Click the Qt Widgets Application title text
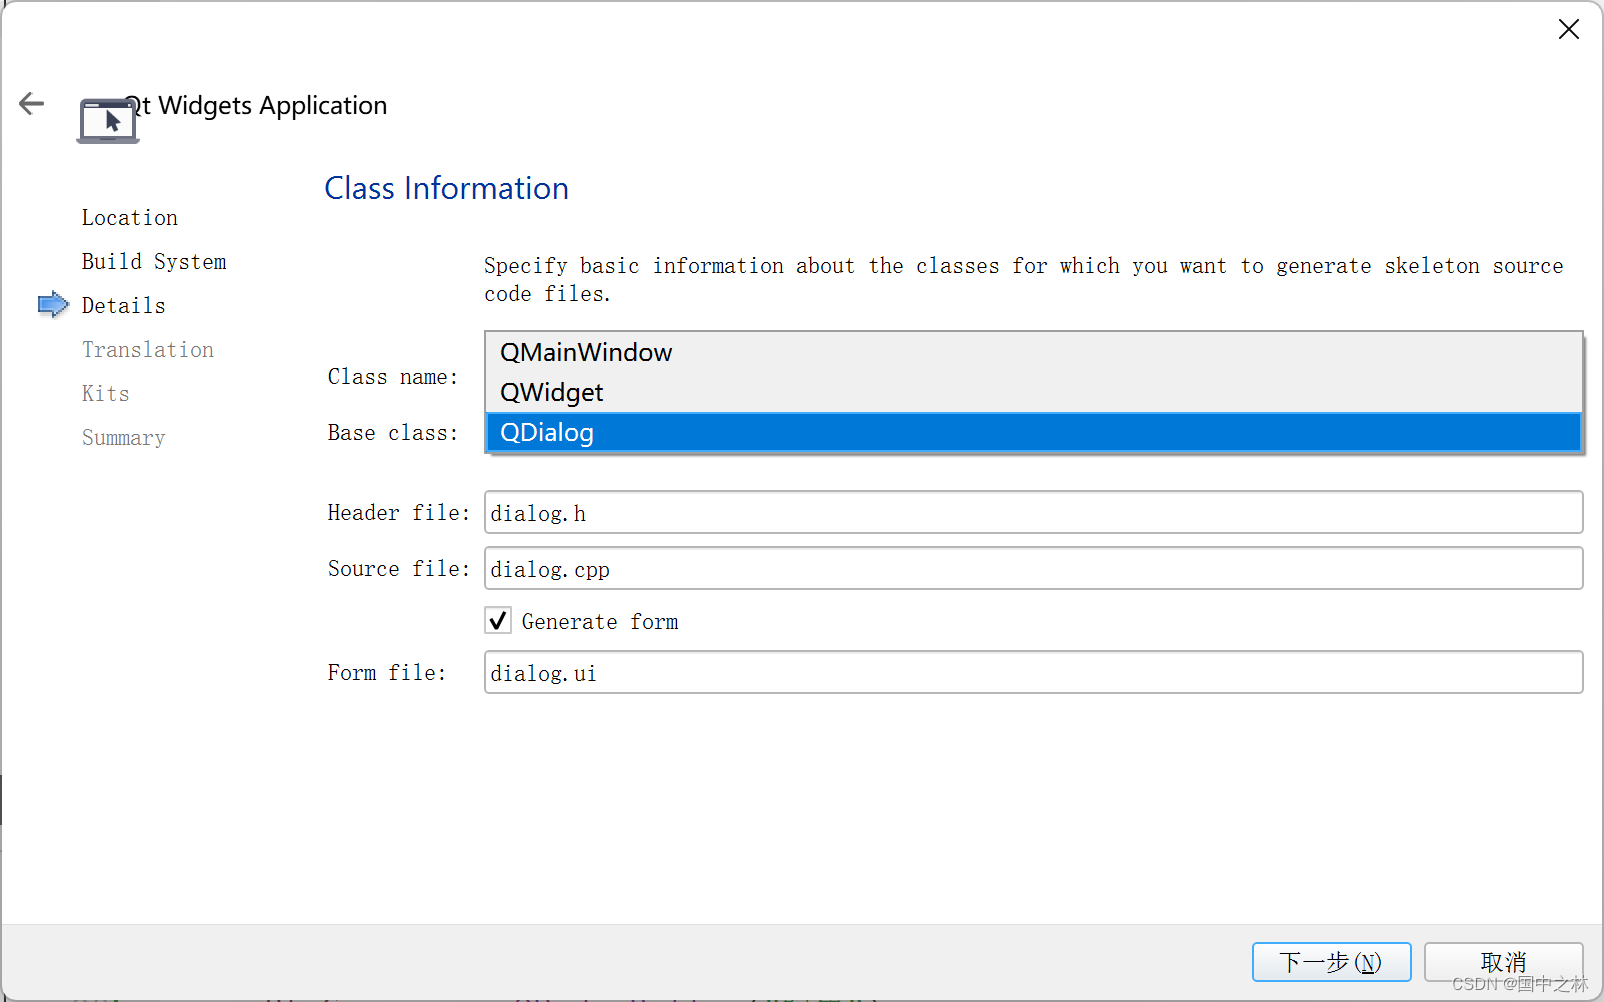Image resolution: width=1604 pixels, height=1002 pixels. (257, 105)
